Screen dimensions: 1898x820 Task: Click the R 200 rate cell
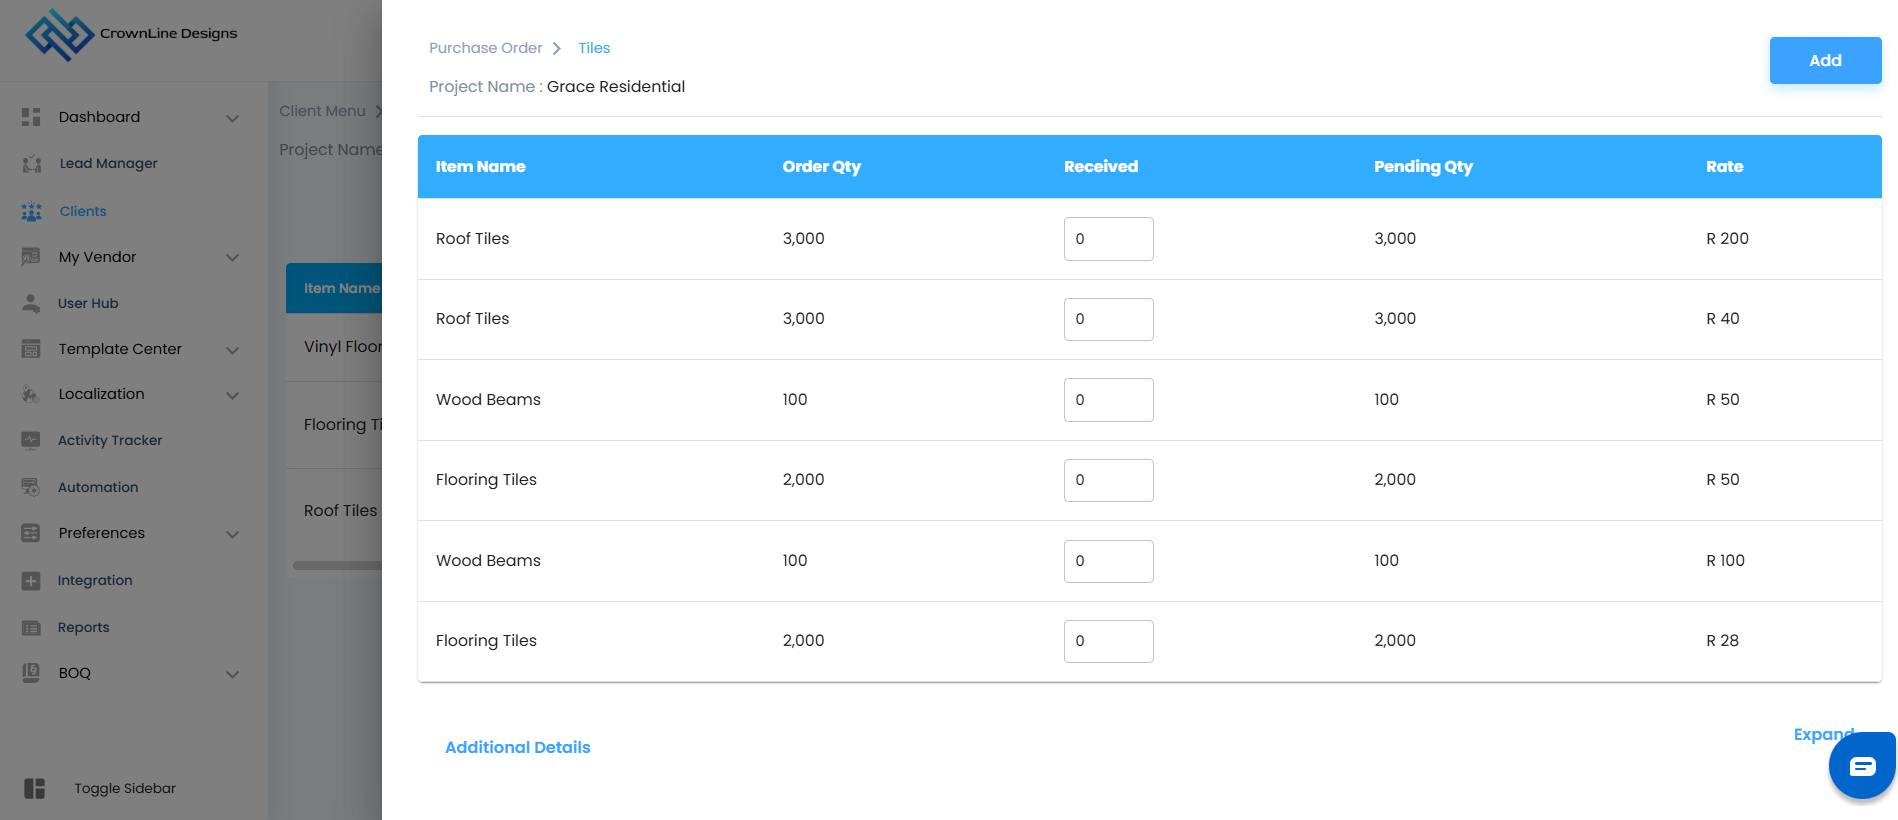[1727, 238]
